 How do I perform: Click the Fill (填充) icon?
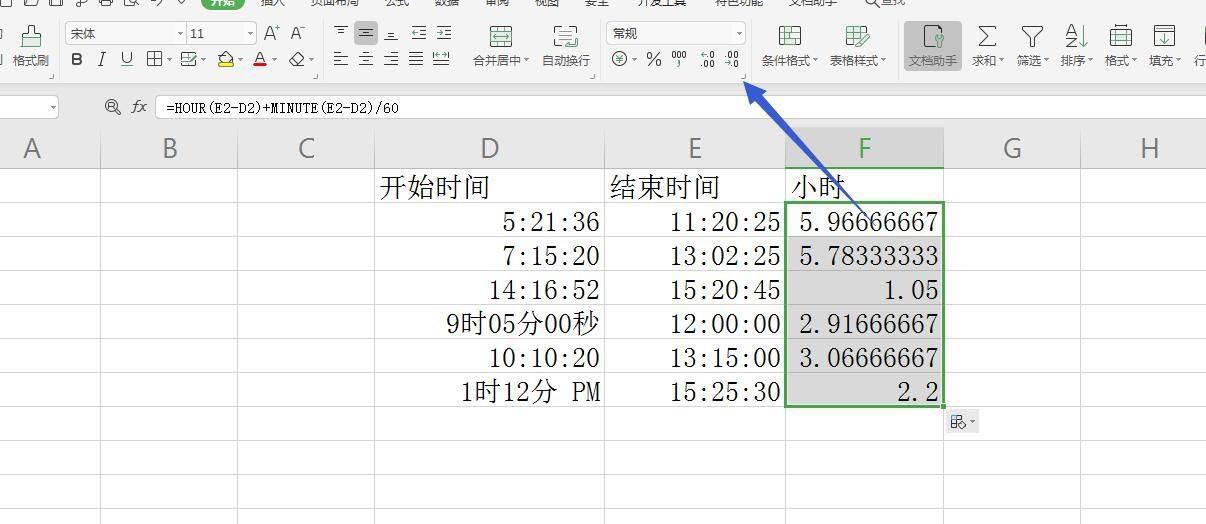point(1164,37)
